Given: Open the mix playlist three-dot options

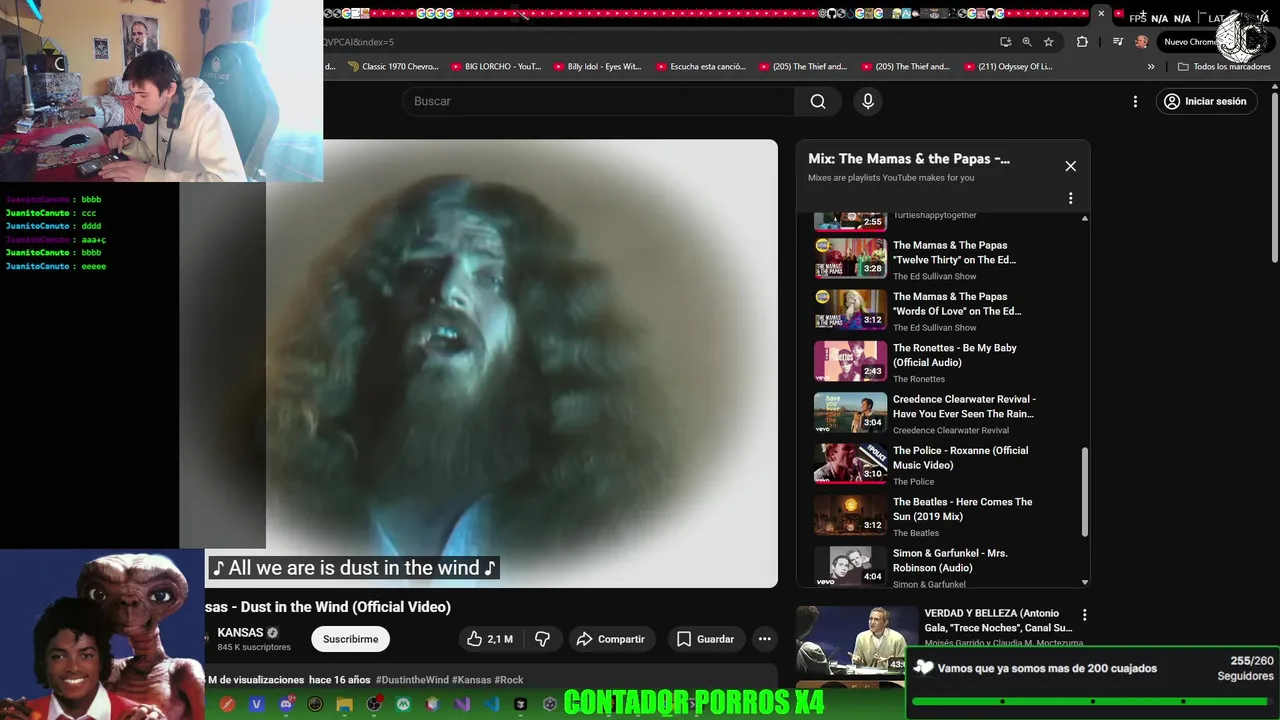Looking at the screenshot, I should 1070,198.
